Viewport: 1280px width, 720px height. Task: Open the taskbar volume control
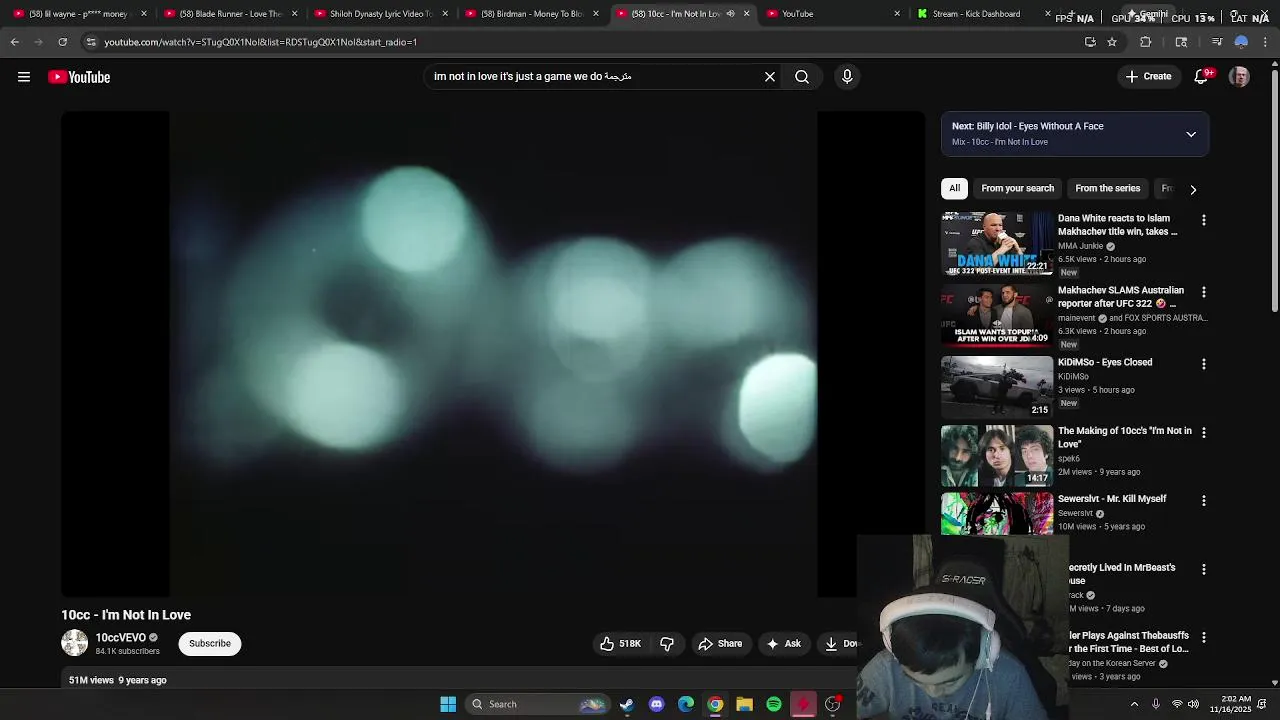1193,704
